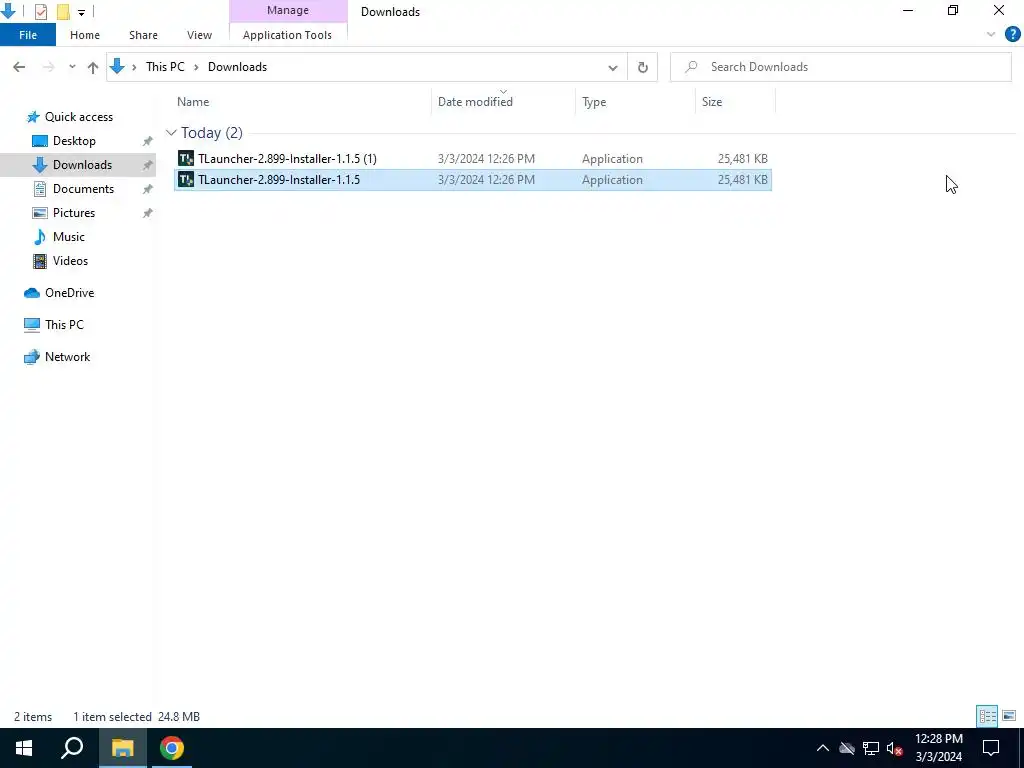Click the Manage contextual tab

[x=288, y=10]
